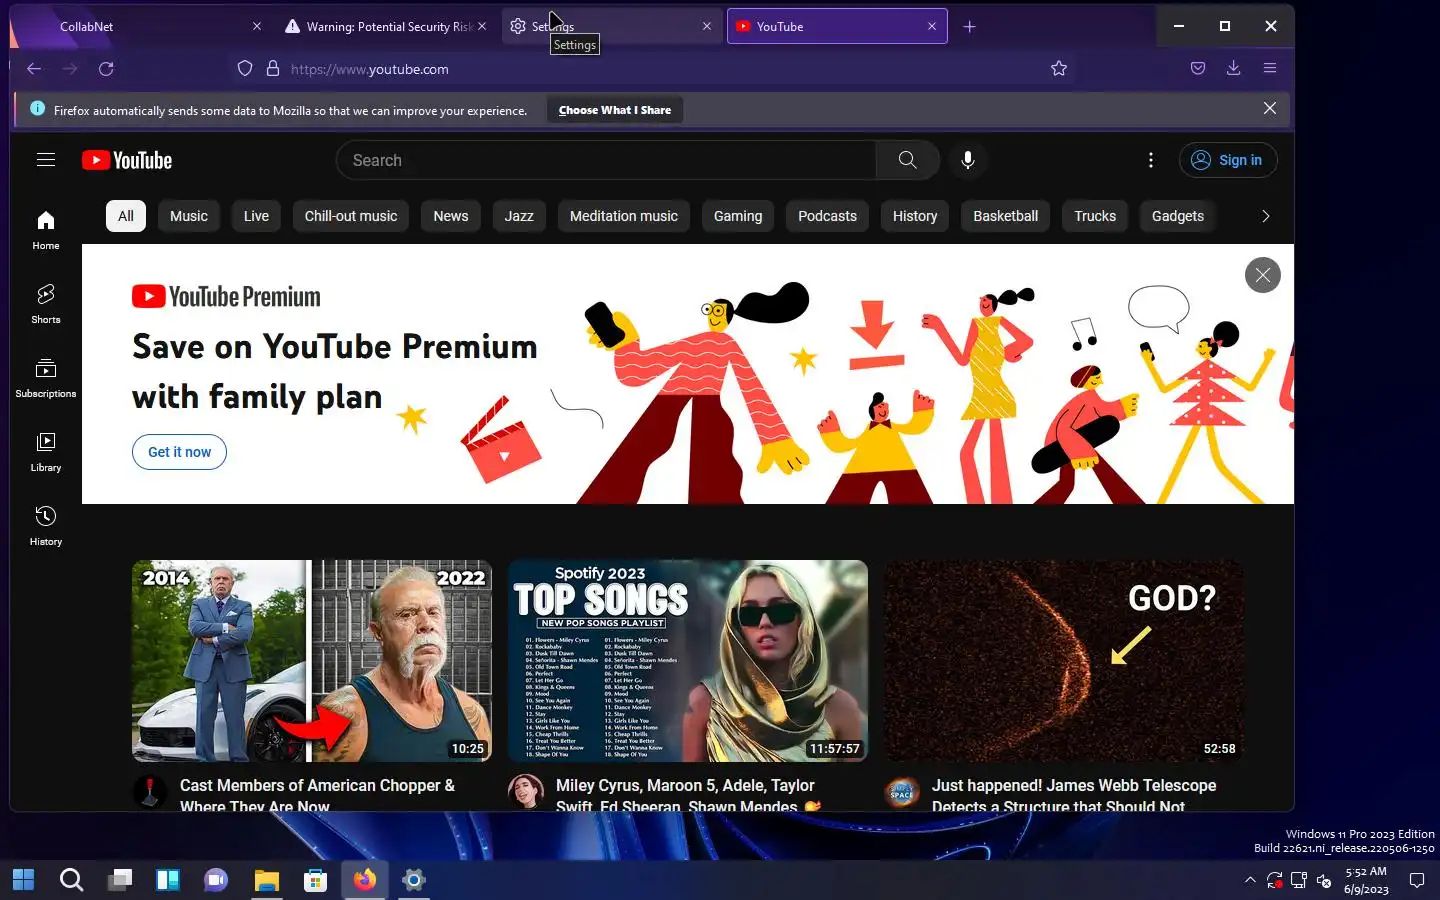1440x900 pixels.
Task: Select the All filter chip
Action: click(x=126, y=216)
